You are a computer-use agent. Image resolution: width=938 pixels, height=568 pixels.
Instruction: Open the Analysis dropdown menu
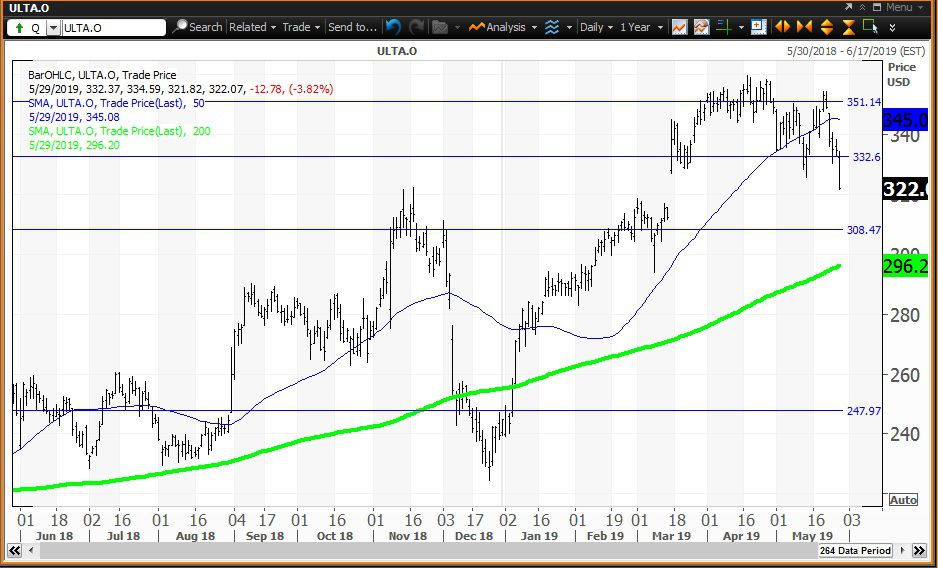point(503,27)
